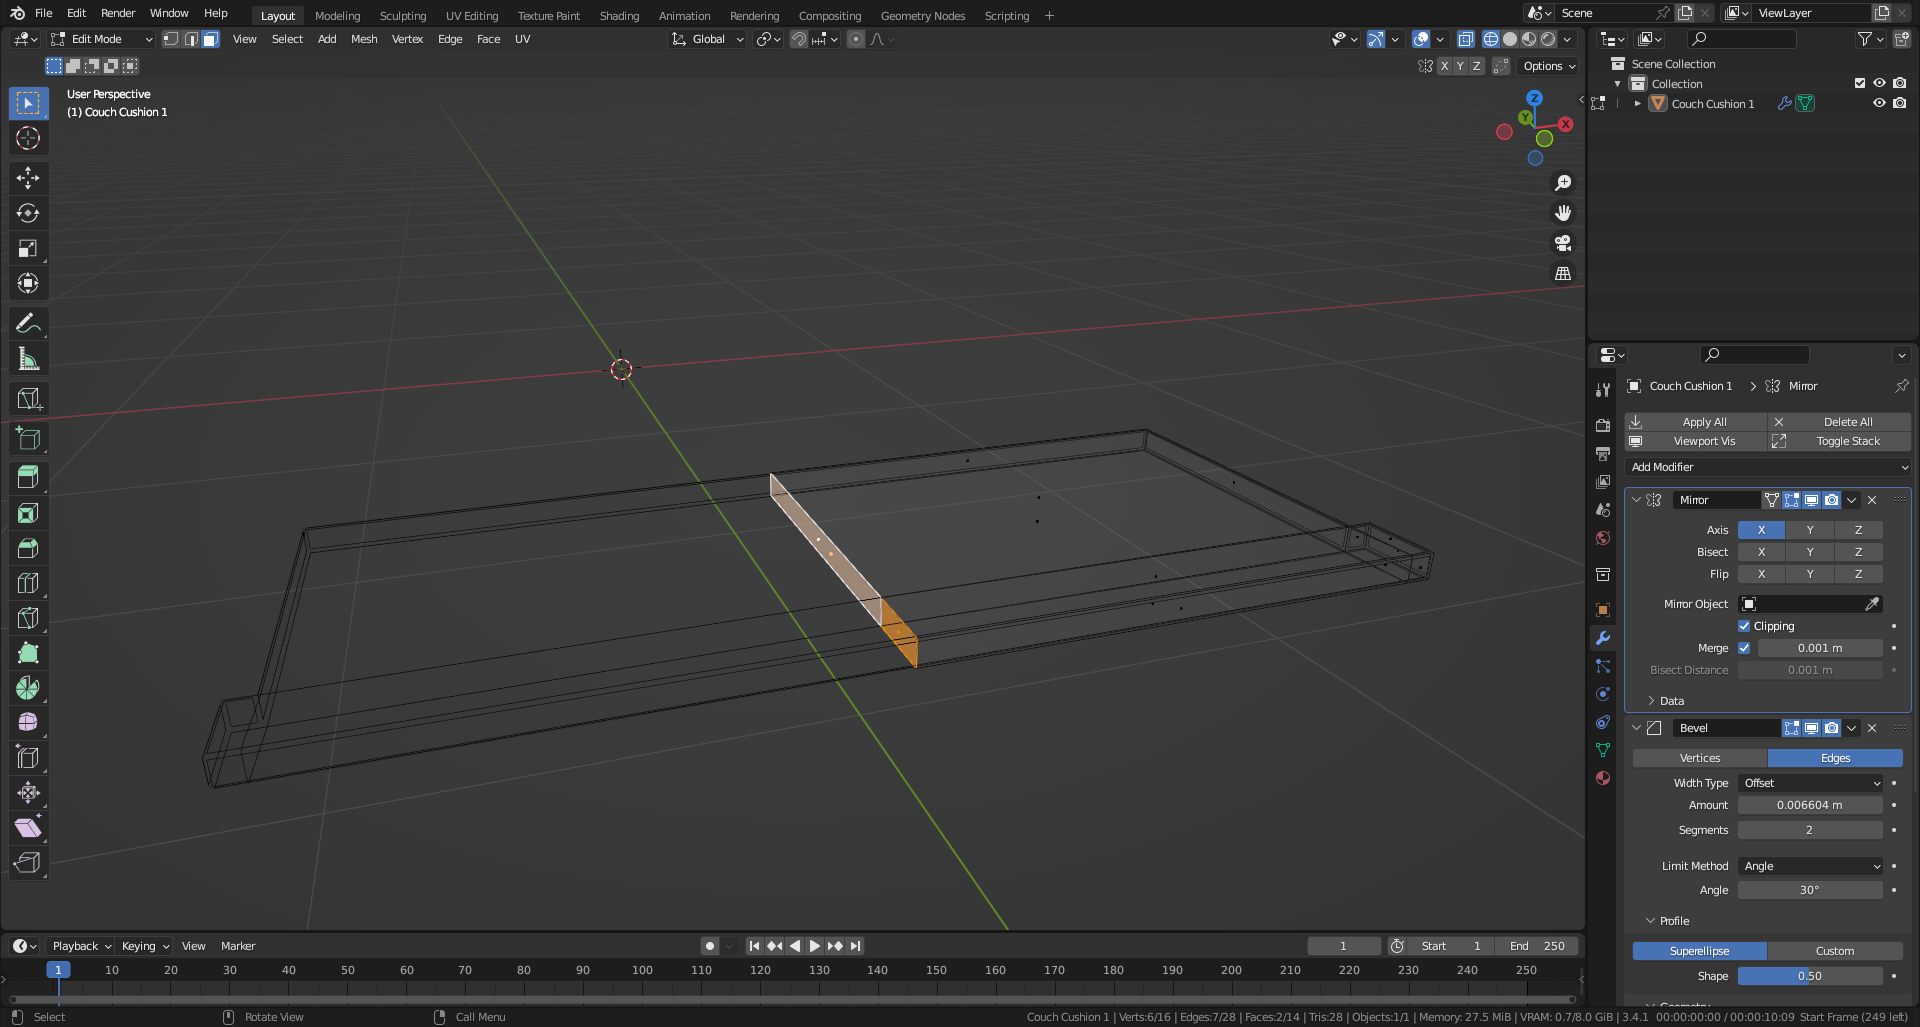The image size is (1920, 1027).
Task: Toggle the Merge checkbox
Action: 1744,648
